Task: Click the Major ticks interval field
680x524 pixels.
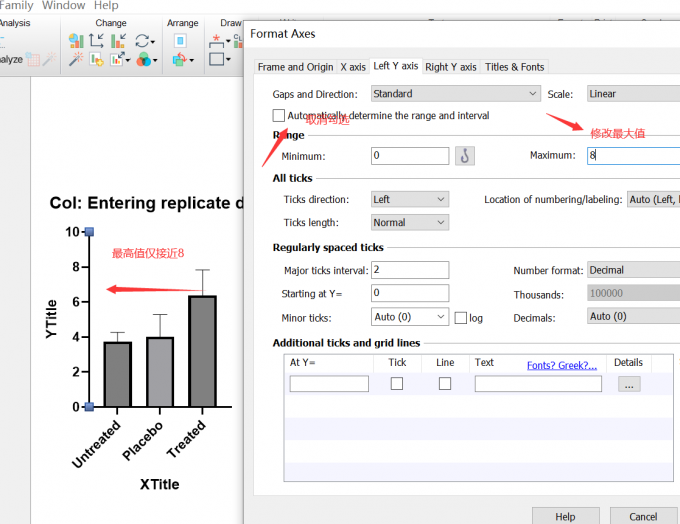Action: coord(410,270)
